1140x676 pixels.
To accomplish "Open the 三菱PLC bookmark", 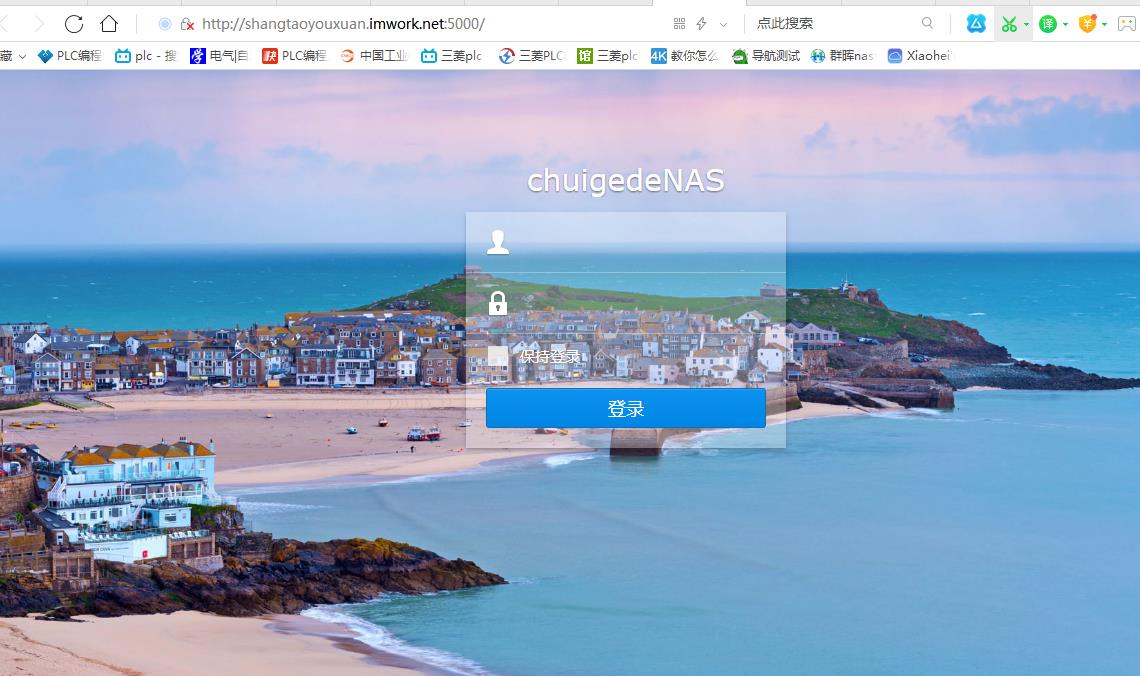I will point(531,56).
